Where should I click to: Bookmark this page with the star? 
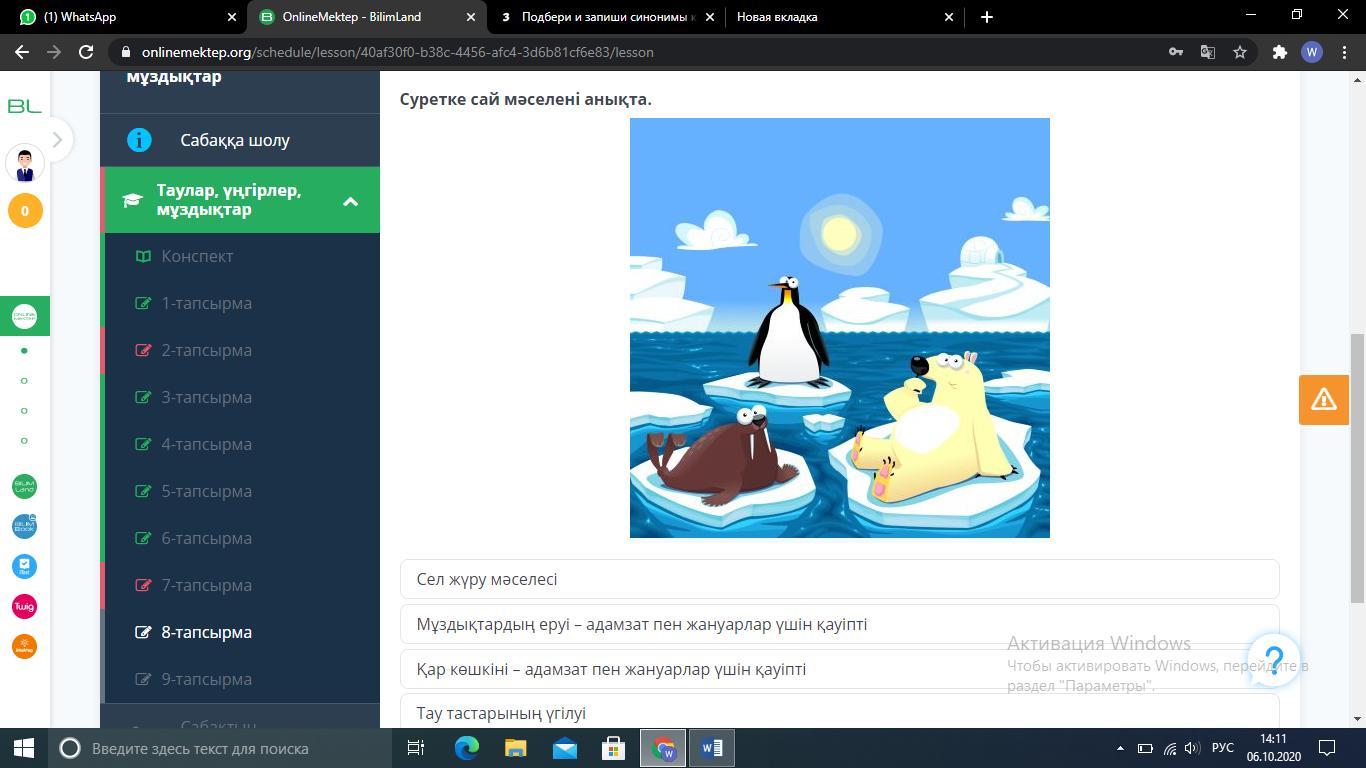[1240, 52]
